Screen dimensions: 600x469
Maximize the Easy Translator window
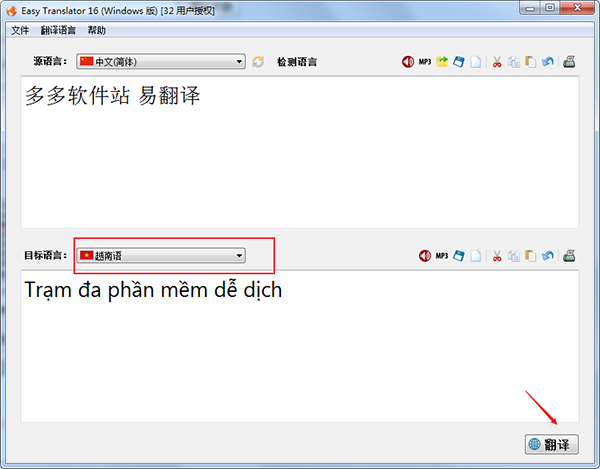(550, 8)
